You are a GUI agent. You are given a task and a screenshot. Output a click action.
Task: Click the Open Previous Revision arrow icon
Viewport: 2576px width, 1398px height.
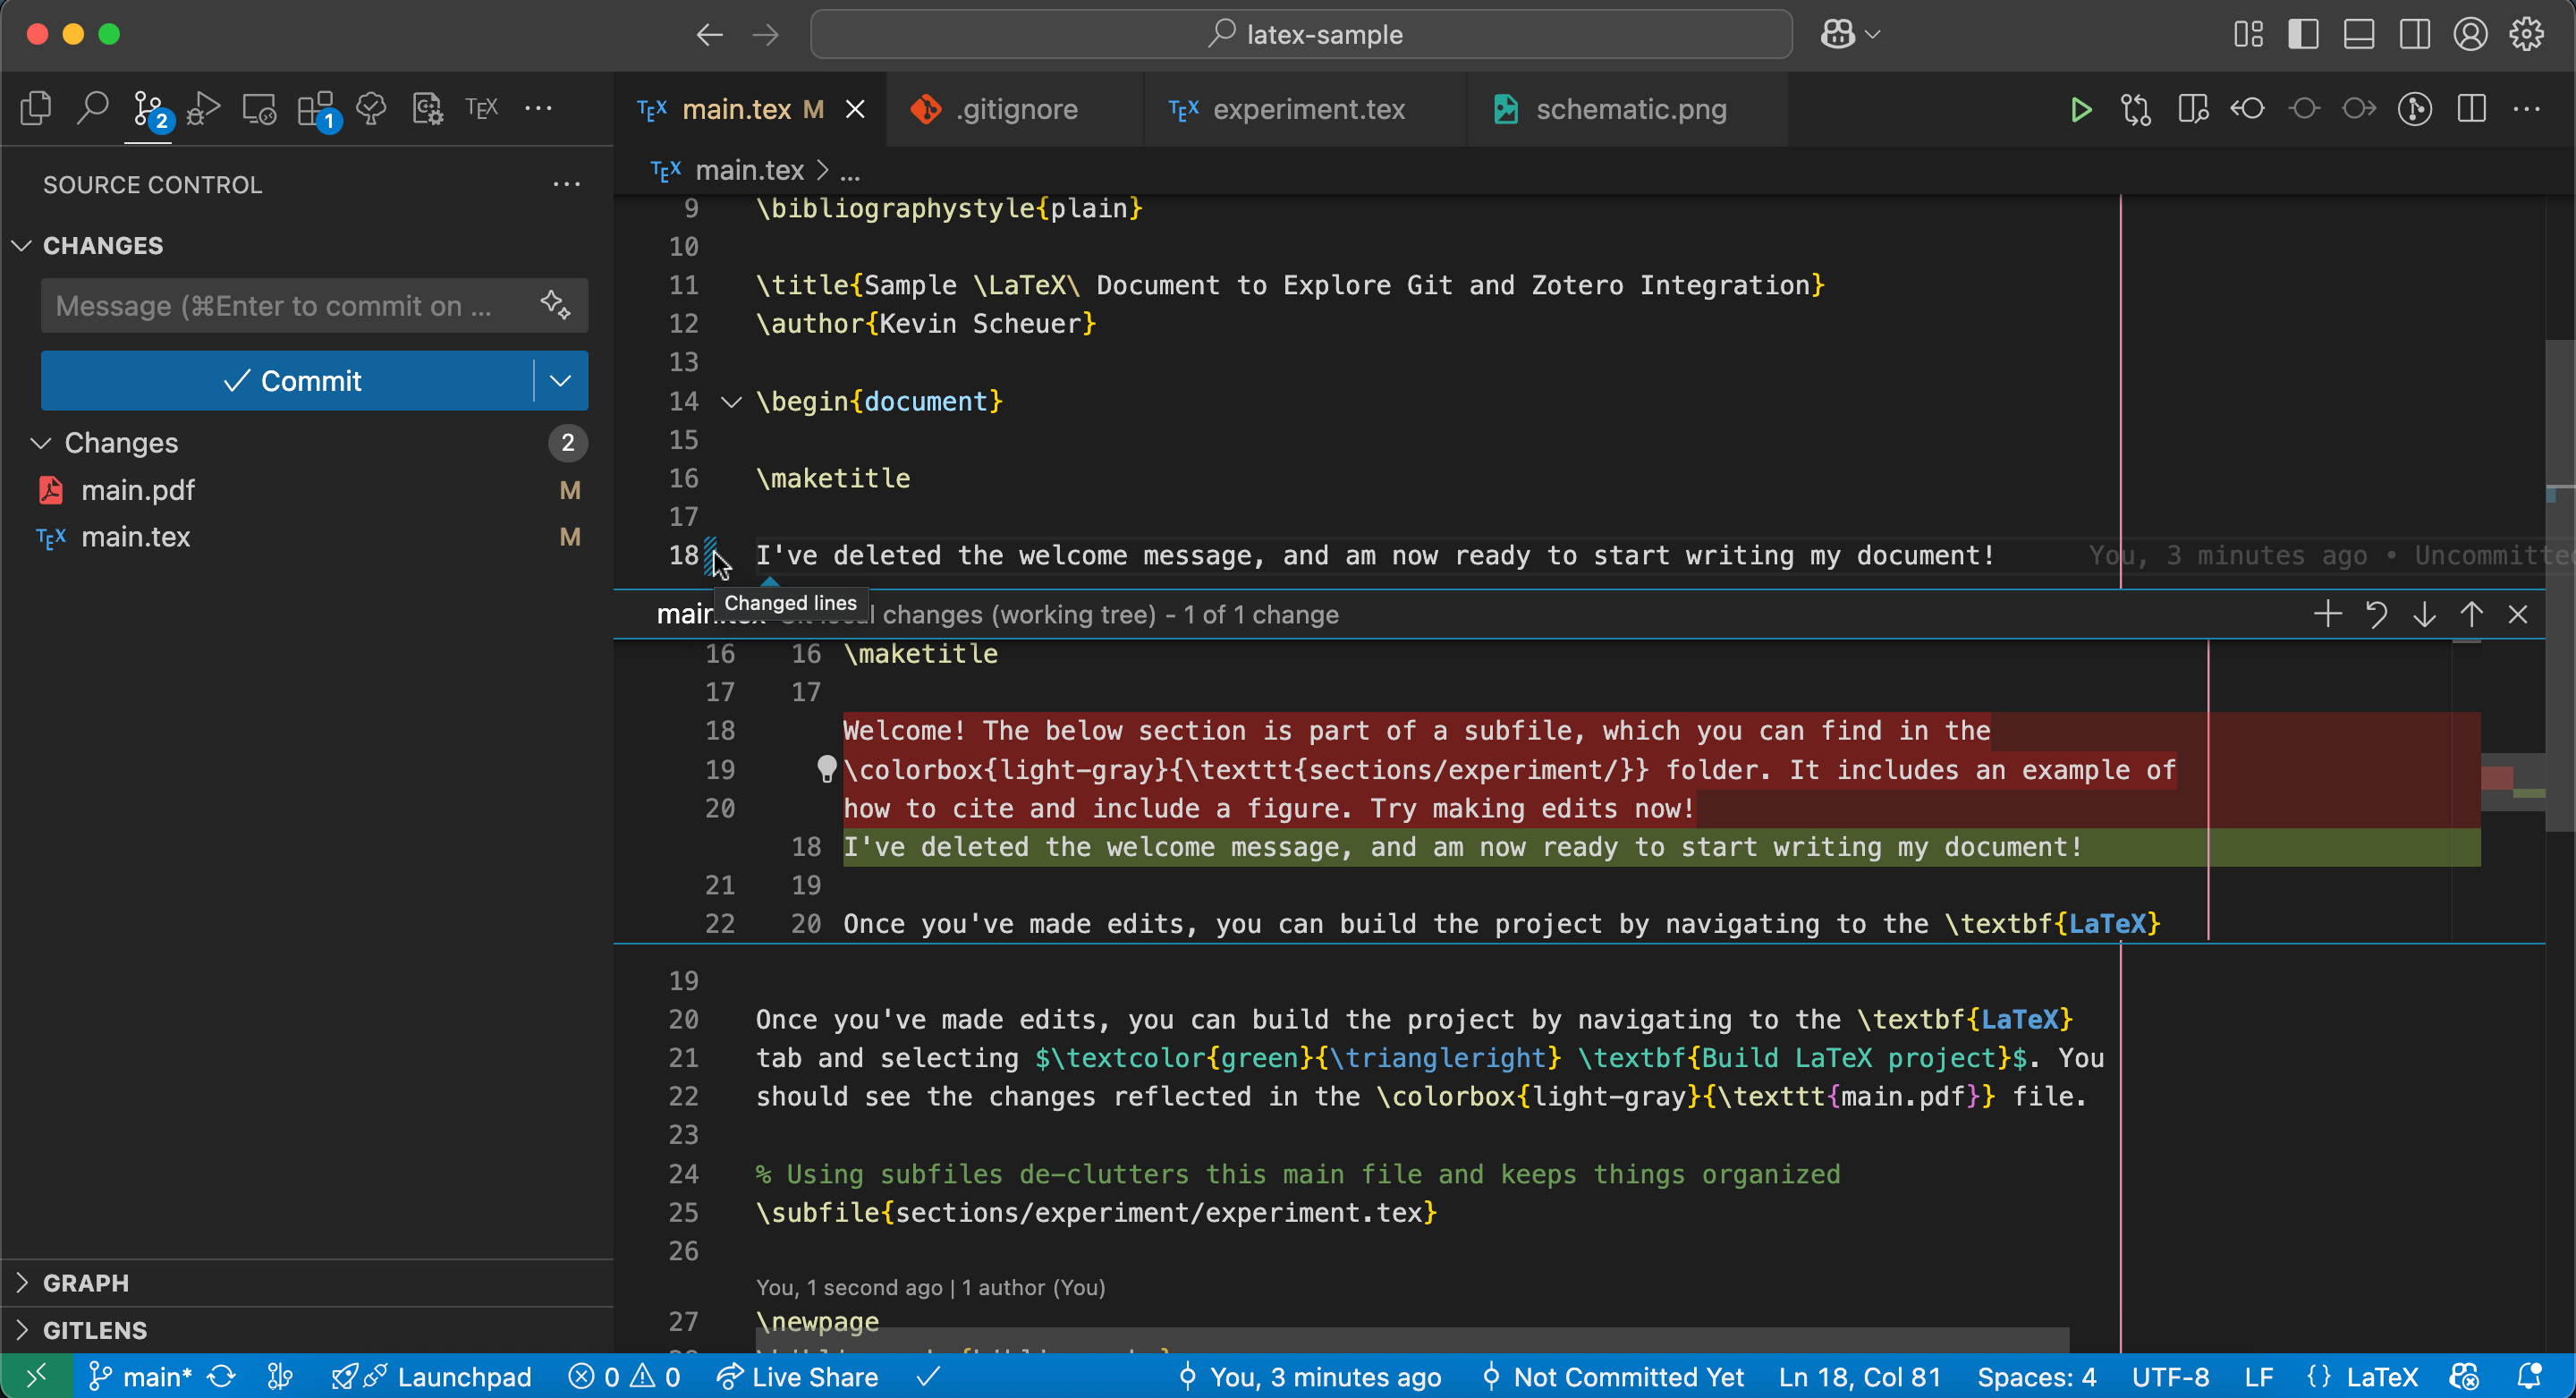click(x=2248, y=109)
